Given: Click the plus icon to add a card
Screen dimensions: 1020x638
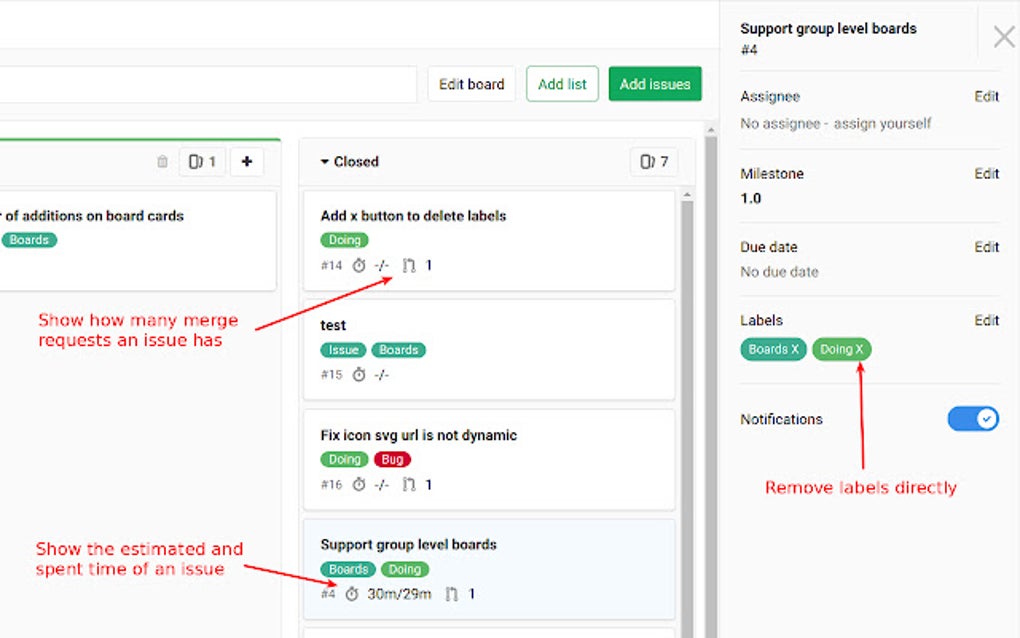Looking at the screenshot, I should tap(246, 161).
